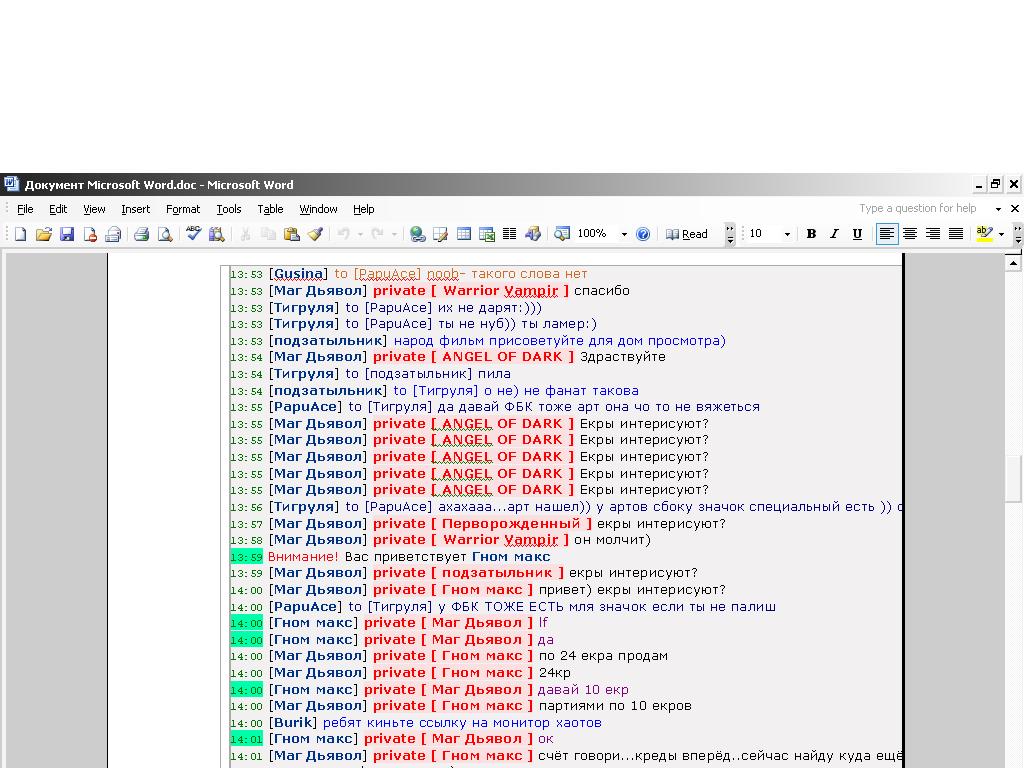Viewport: 1024px width, 768px height.
Task: Open the Help menu
Action: click(x=364, y=209)
